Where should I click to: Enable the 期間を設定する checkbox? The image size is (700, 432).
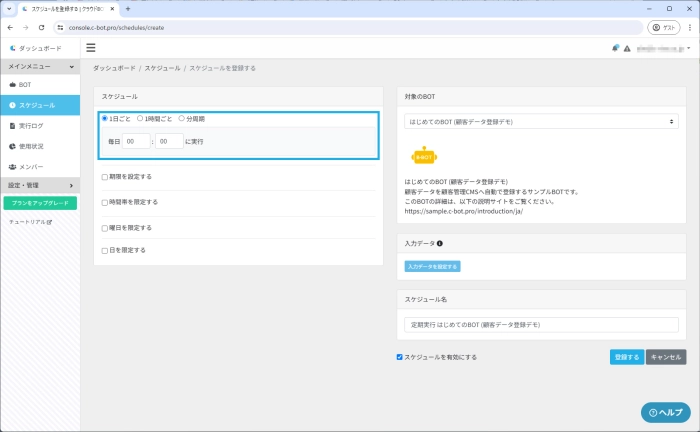[x=105, y=176]
